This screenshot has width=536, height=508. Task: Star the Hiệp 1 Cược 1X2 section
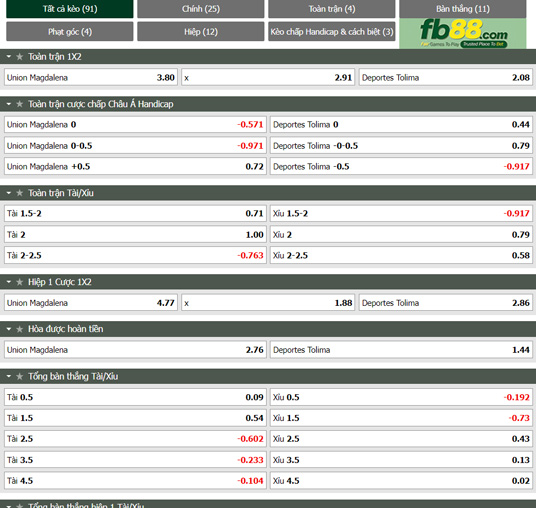click(x=19, y=282)
